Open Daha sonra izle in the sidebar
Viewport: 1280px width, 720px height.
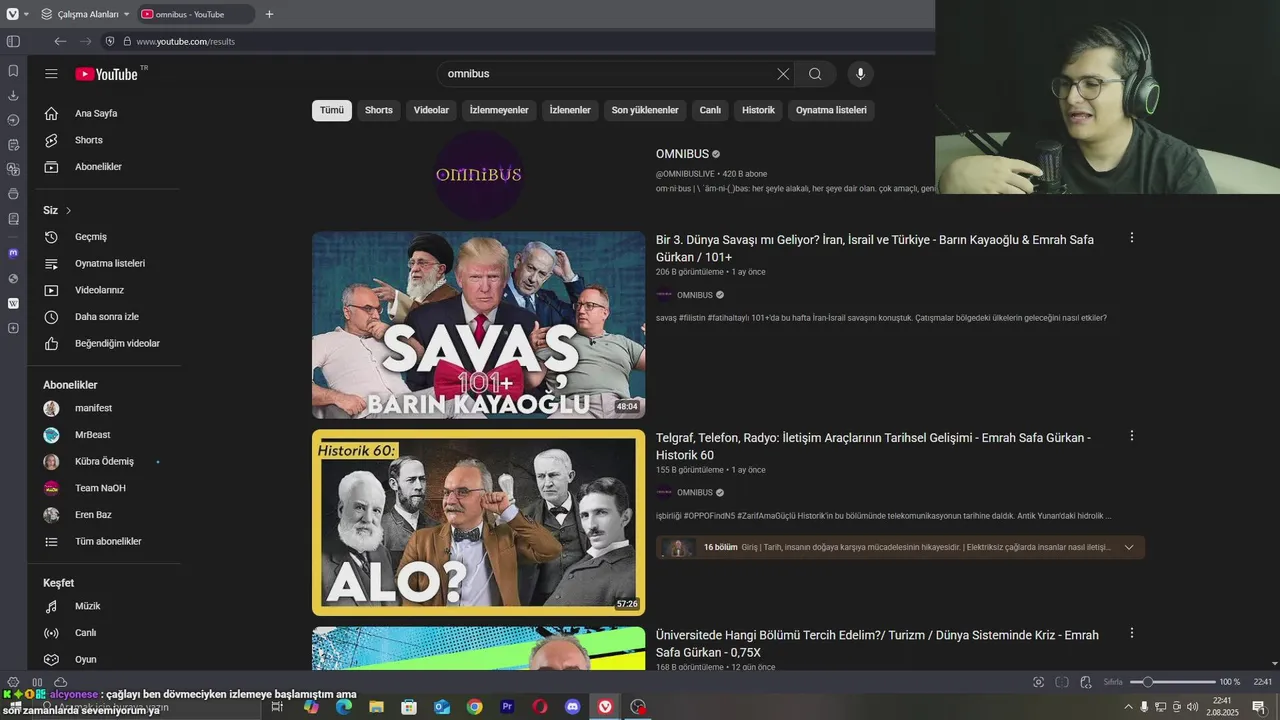click(x=108, y=317)
